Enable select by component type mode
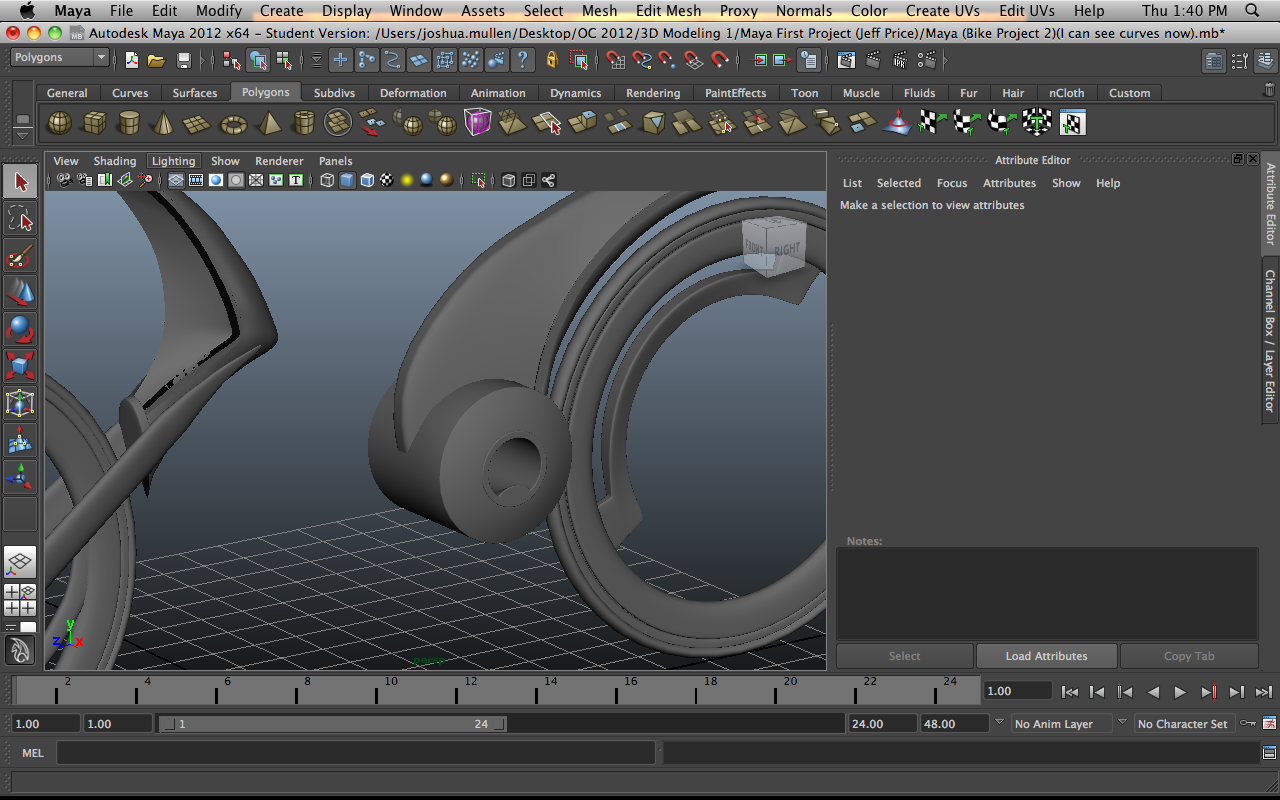Image resolution: width=1280 pixels, height=800 pixels. pos(284,60)
